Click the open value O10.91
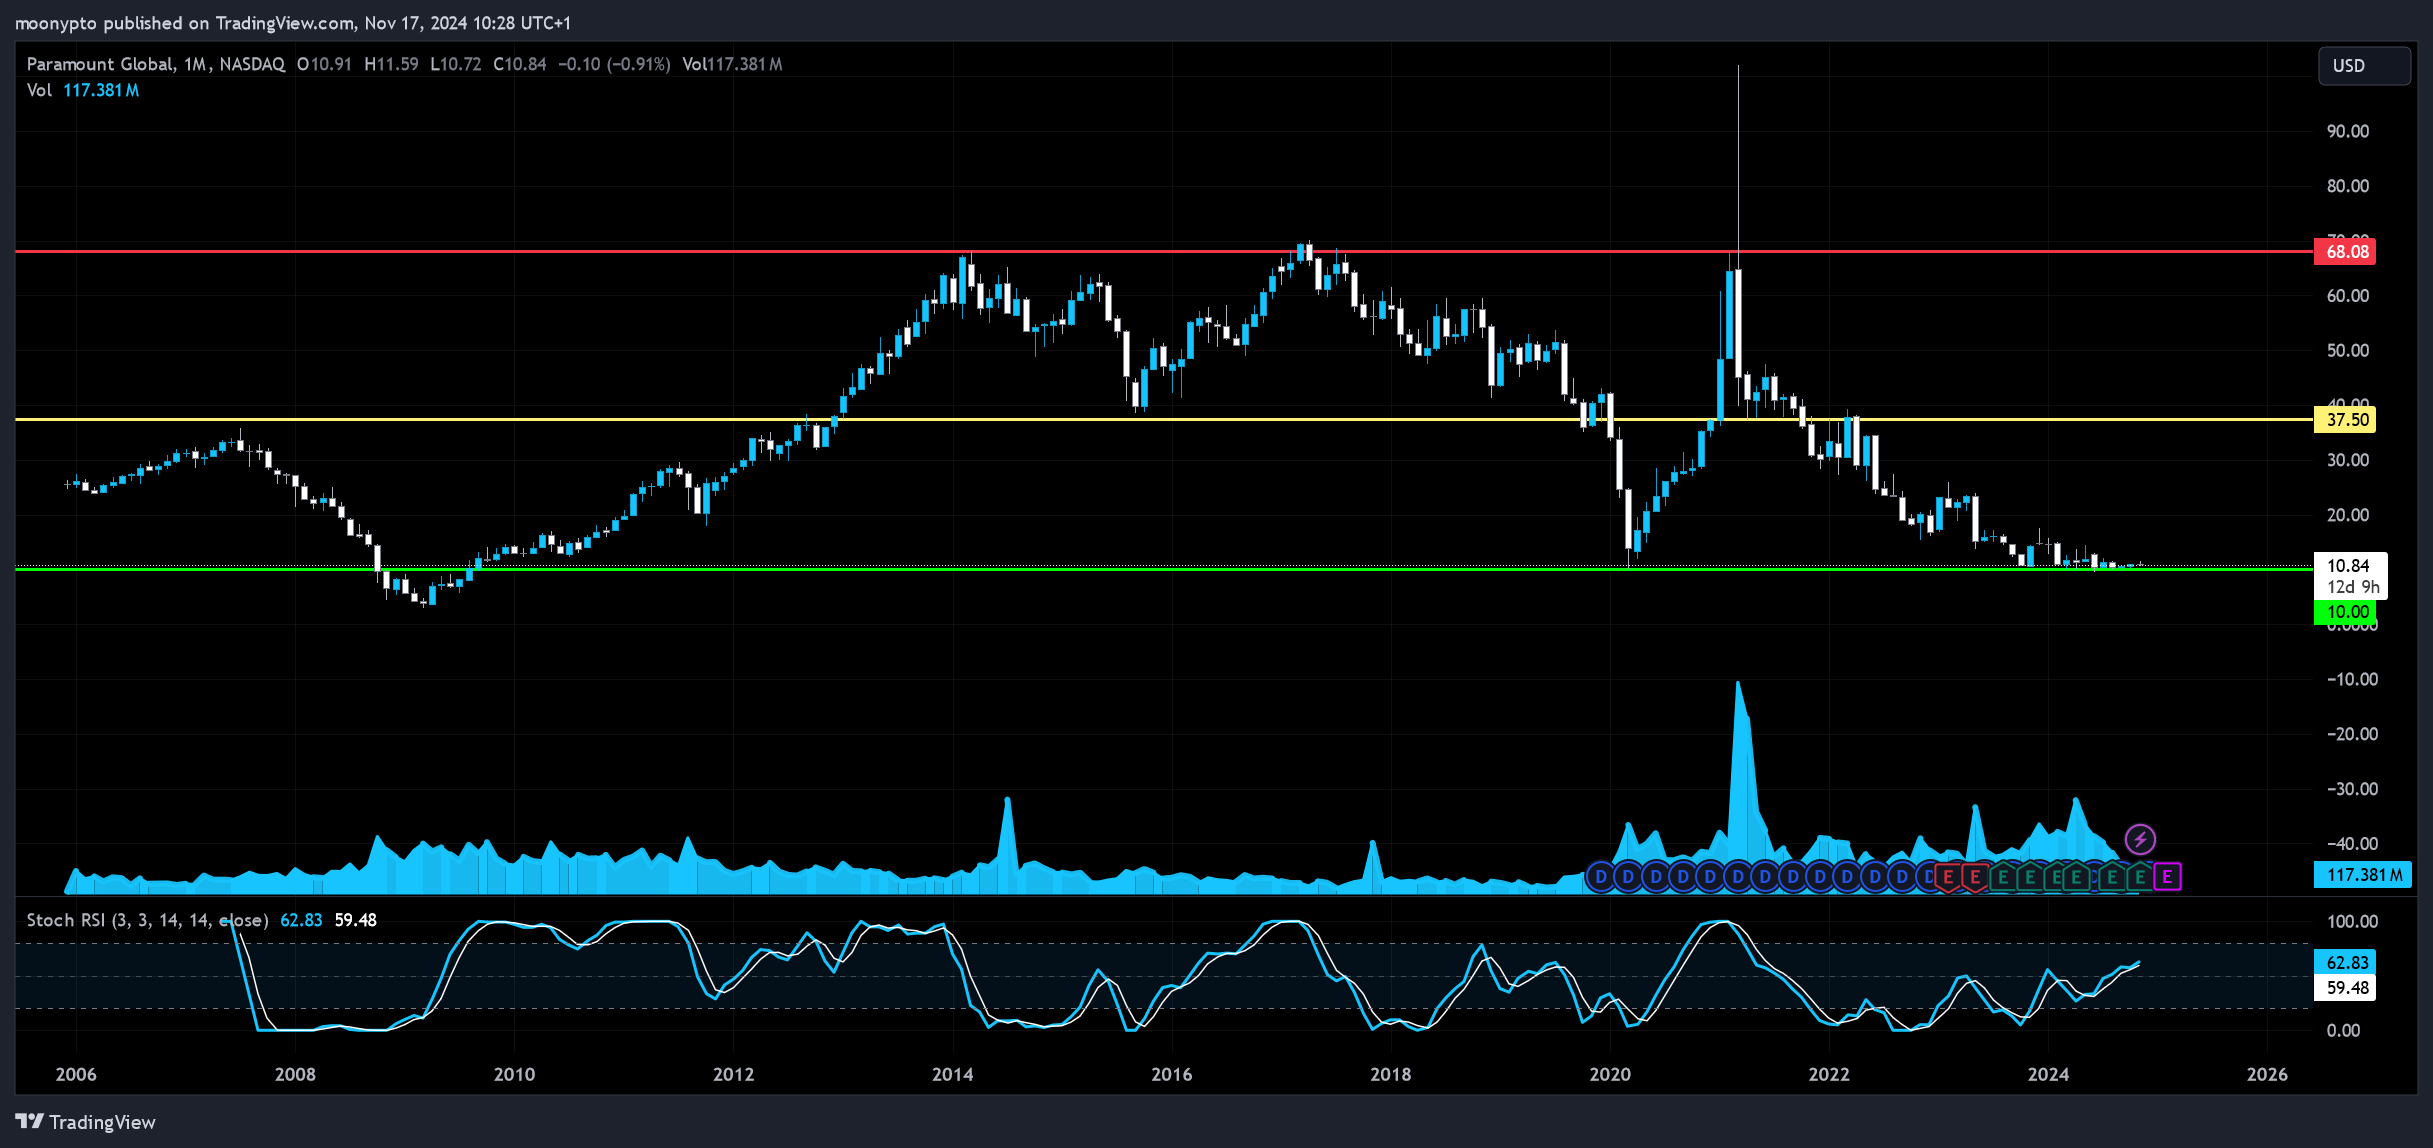 [x=324, y=64]
